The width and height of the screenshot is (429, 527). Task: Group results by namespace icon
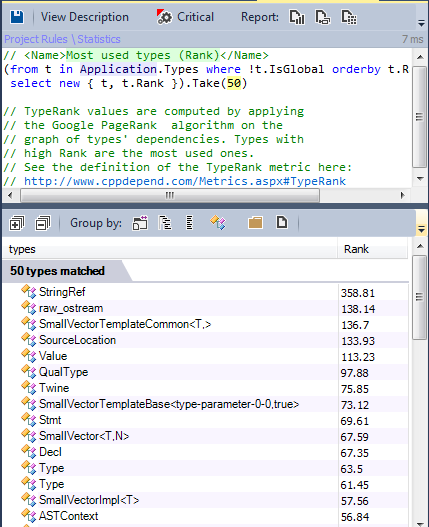tap(140, 223)
